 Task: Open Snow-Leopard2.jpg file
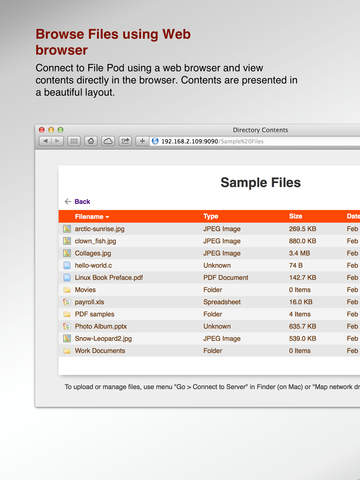(103, 339)
